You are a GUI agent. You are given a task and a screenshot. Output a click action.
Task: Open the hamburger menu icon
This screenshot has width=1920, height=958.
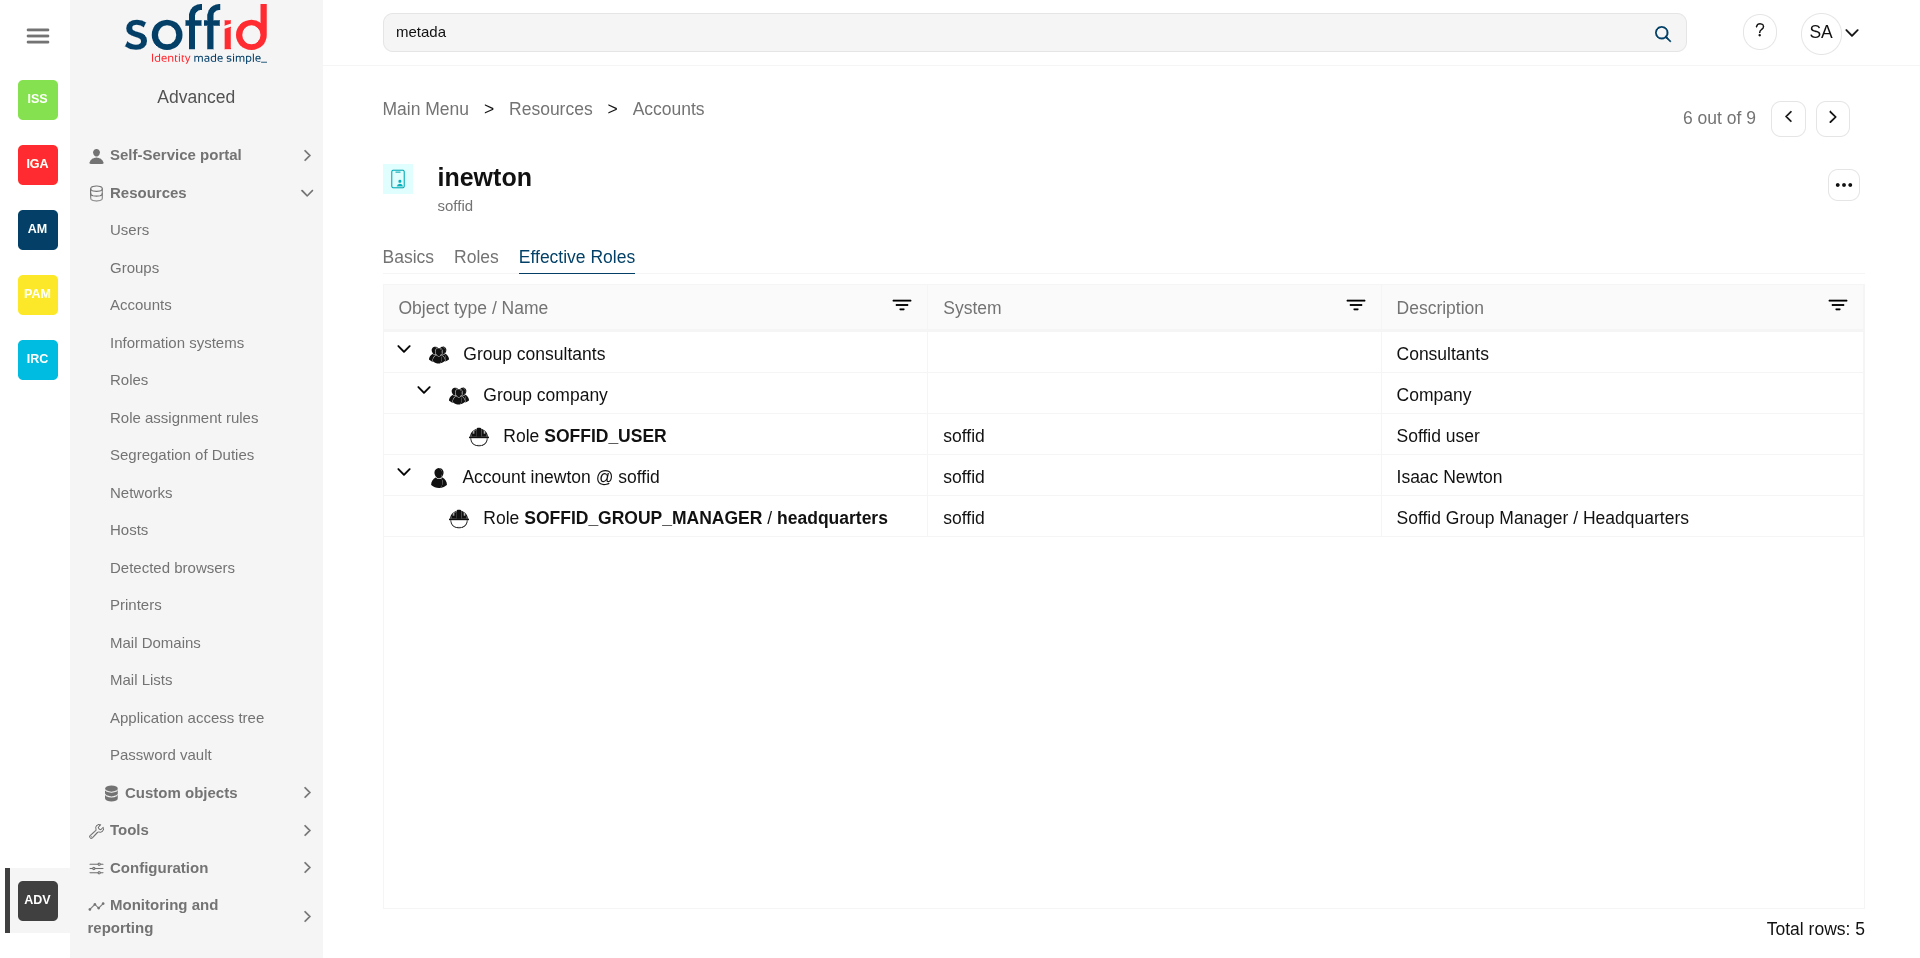tap(38, 36)
